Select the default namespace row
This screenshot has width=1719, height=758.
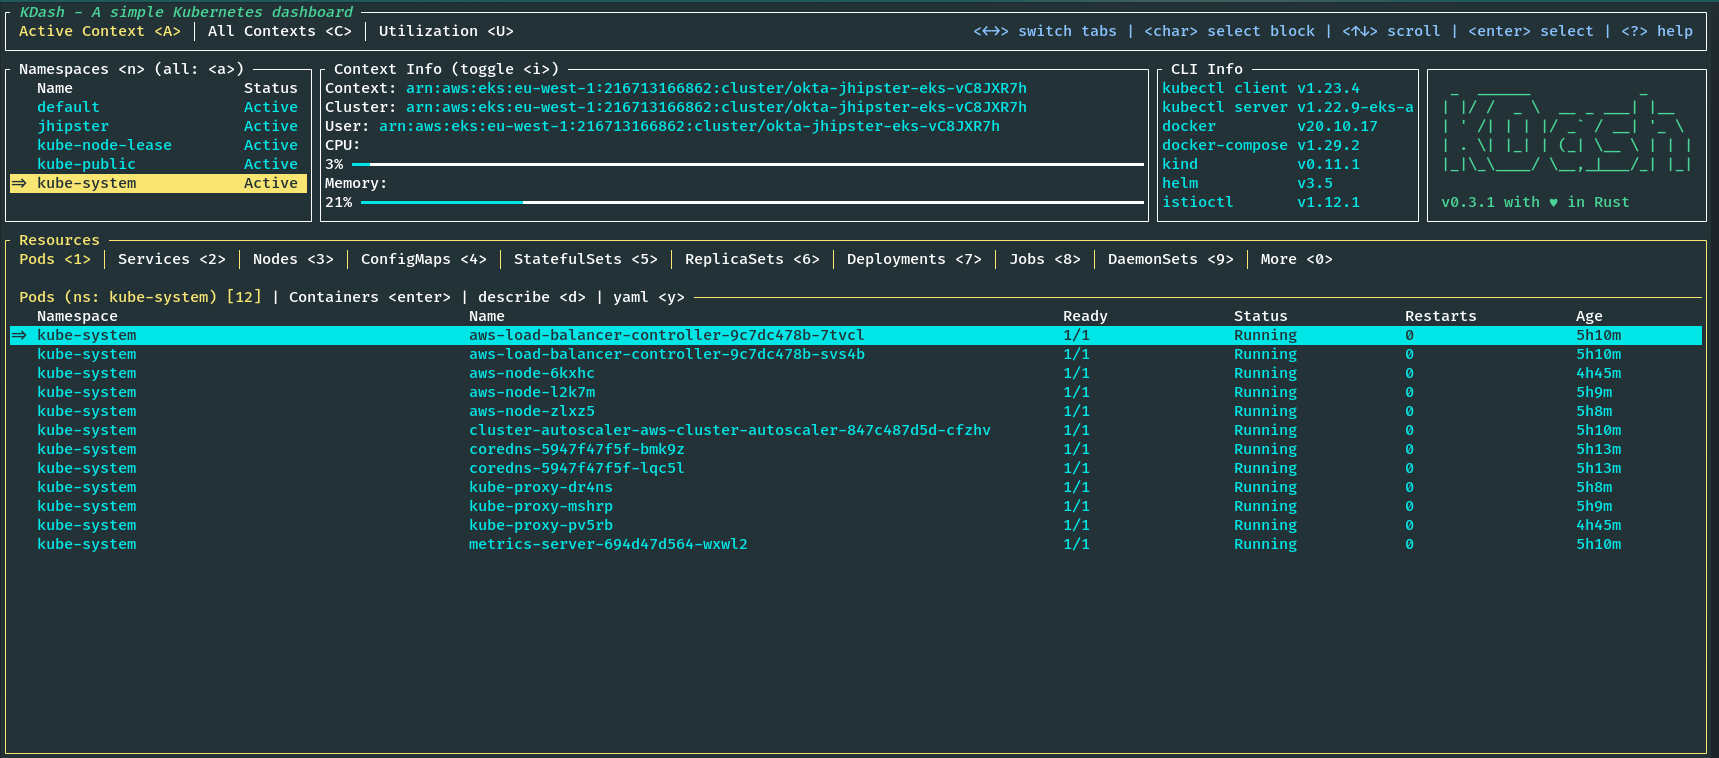point(68,107)
